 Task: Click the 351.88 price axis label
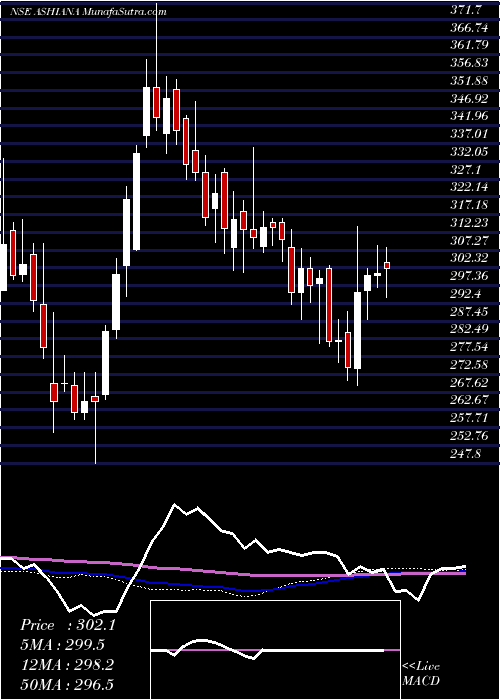point(469,81)
